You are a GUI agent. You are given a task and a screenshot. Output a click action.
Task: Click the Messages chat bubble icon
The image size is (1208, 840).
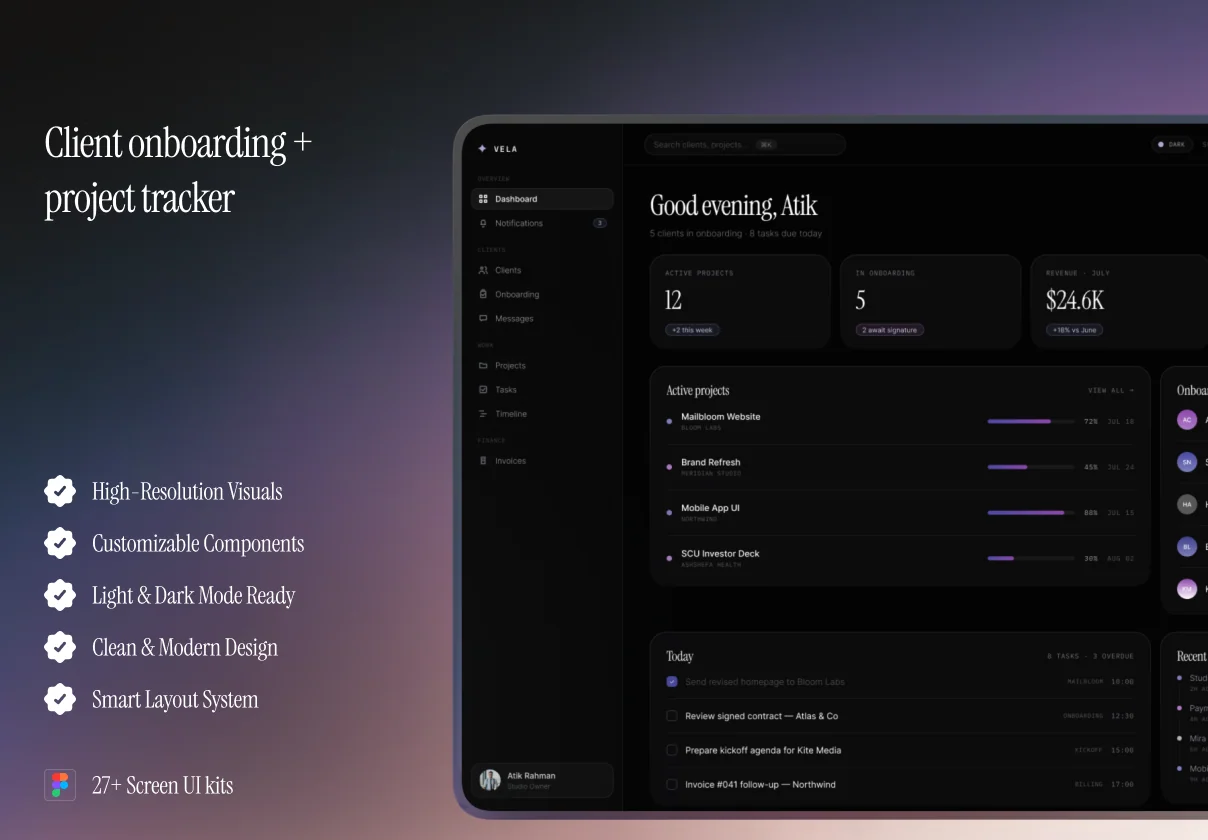click(x=483, y=318)
